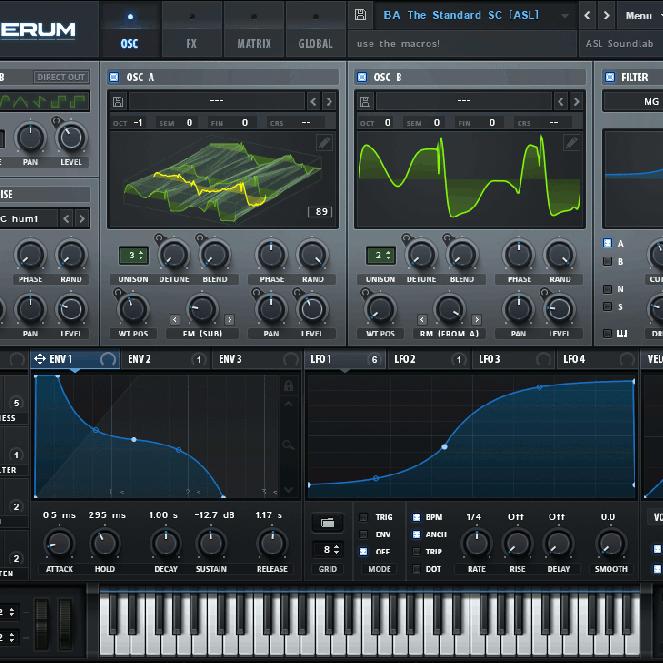Click next OSC B warp mode arrow
Screen dimensions: 663x663
tap(477, 320)
